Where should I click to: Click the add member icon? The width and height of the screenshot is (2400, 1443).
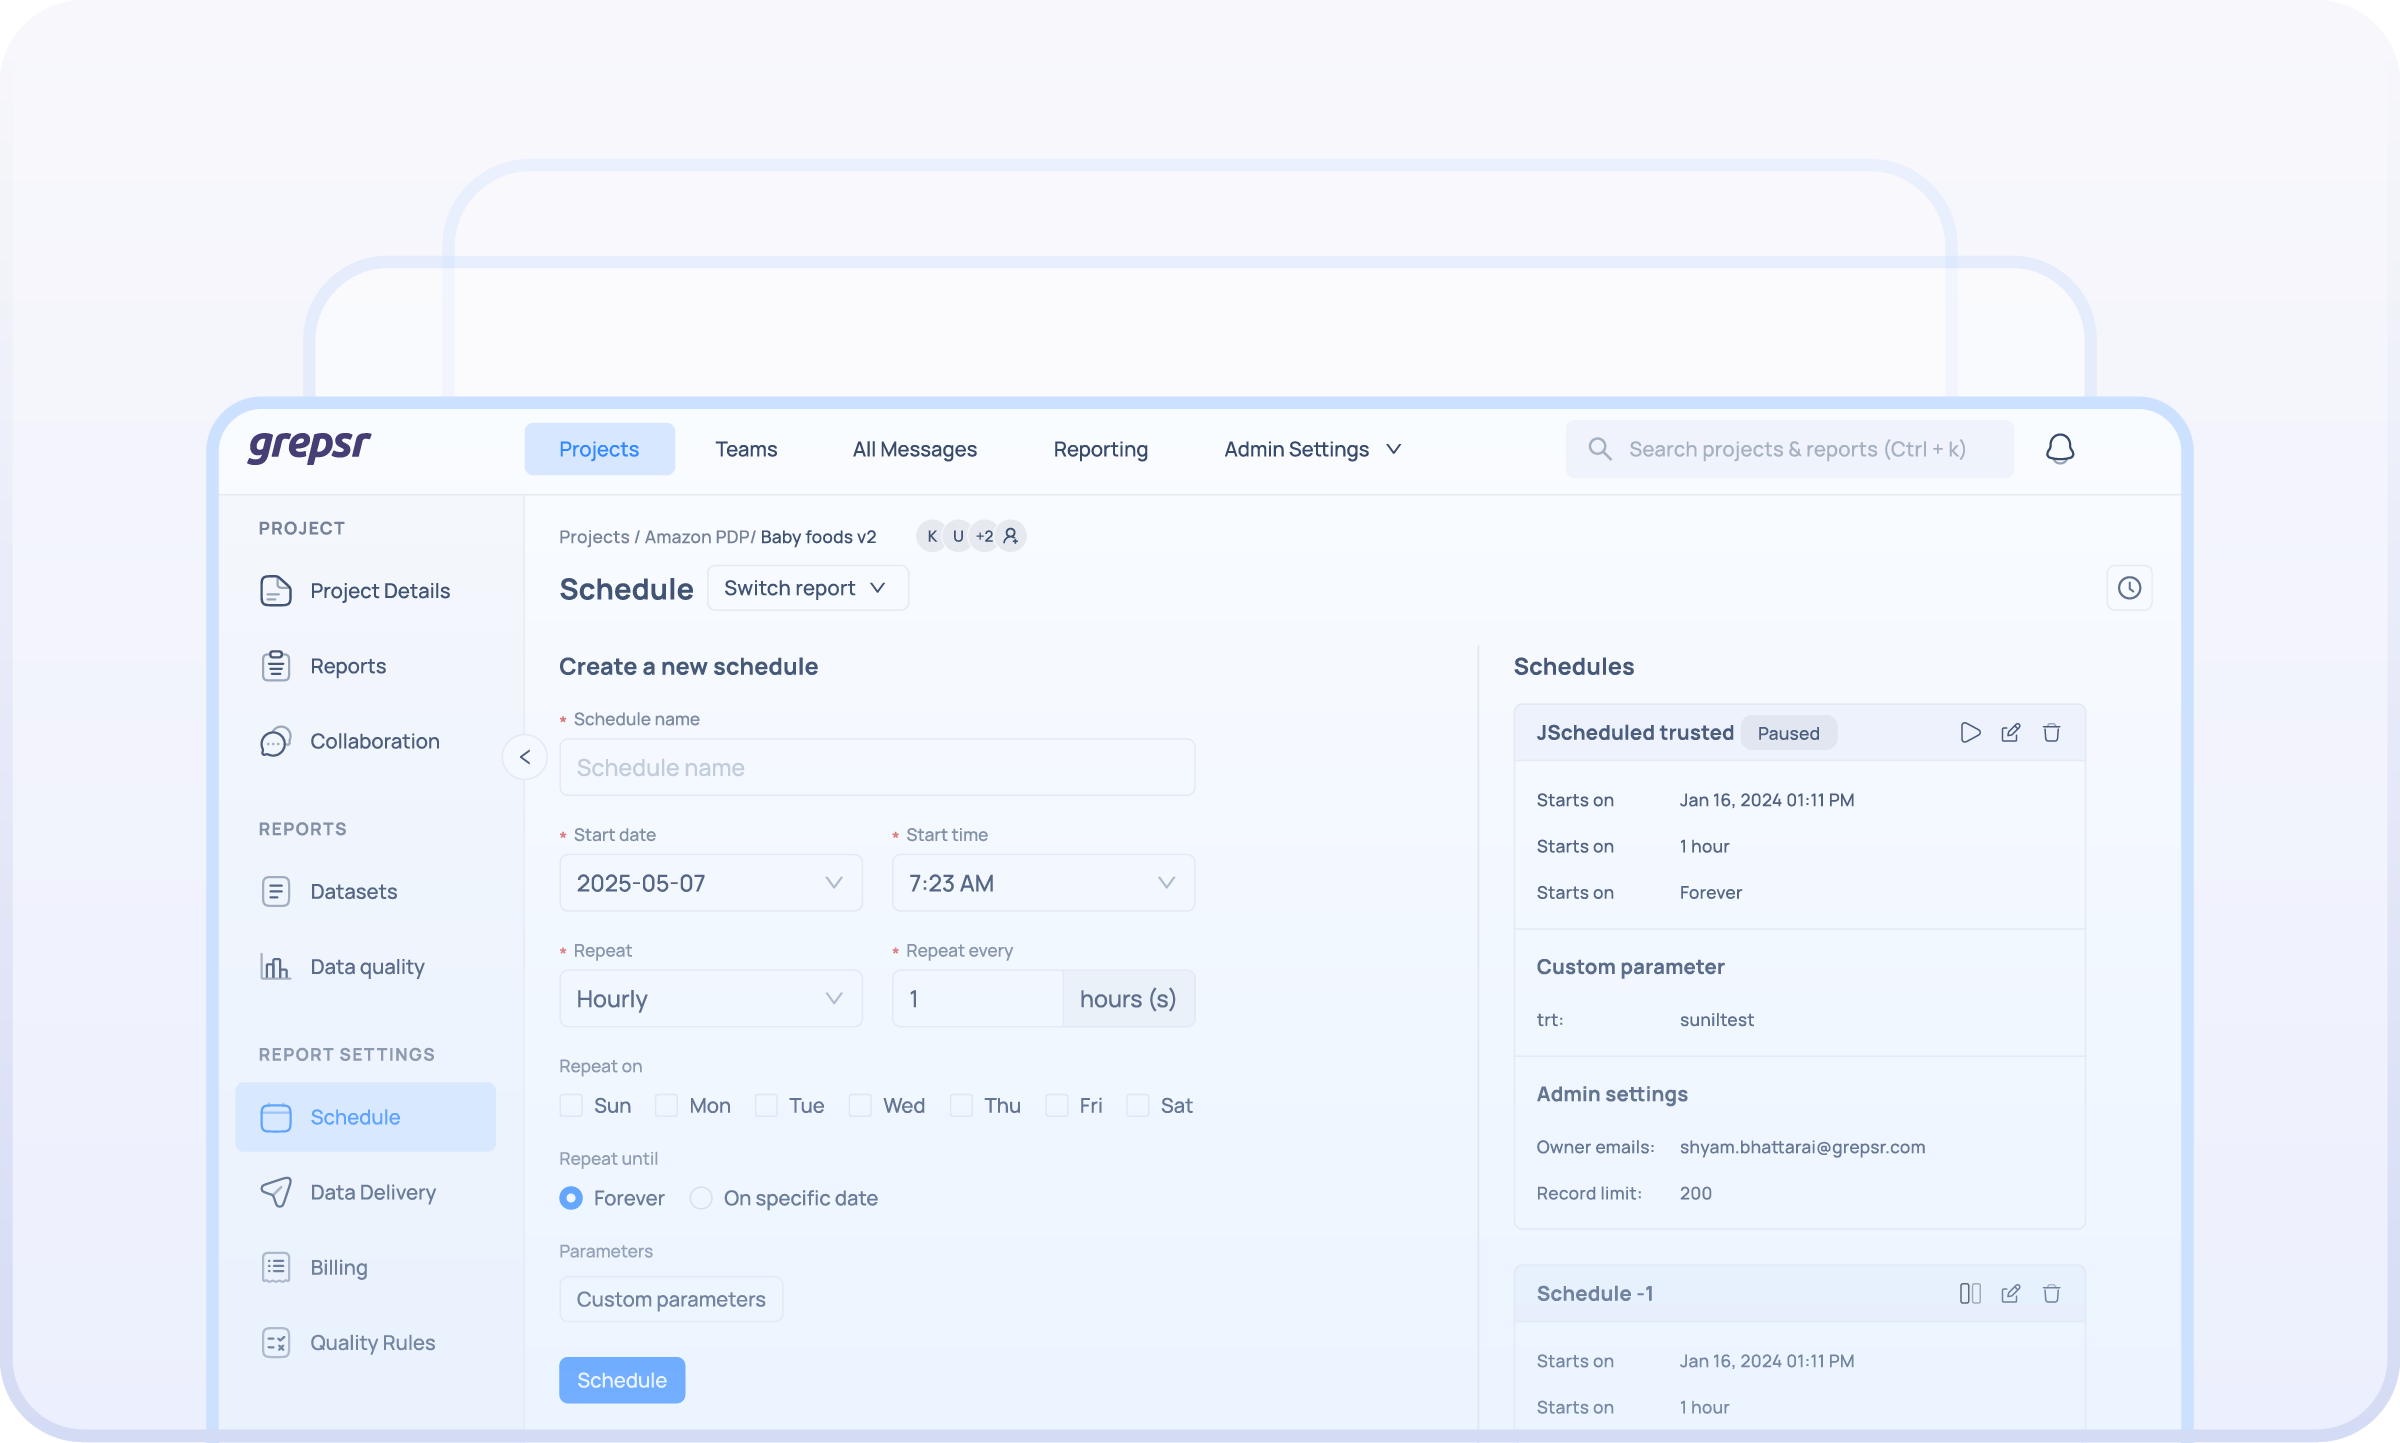pos(1011,536)
